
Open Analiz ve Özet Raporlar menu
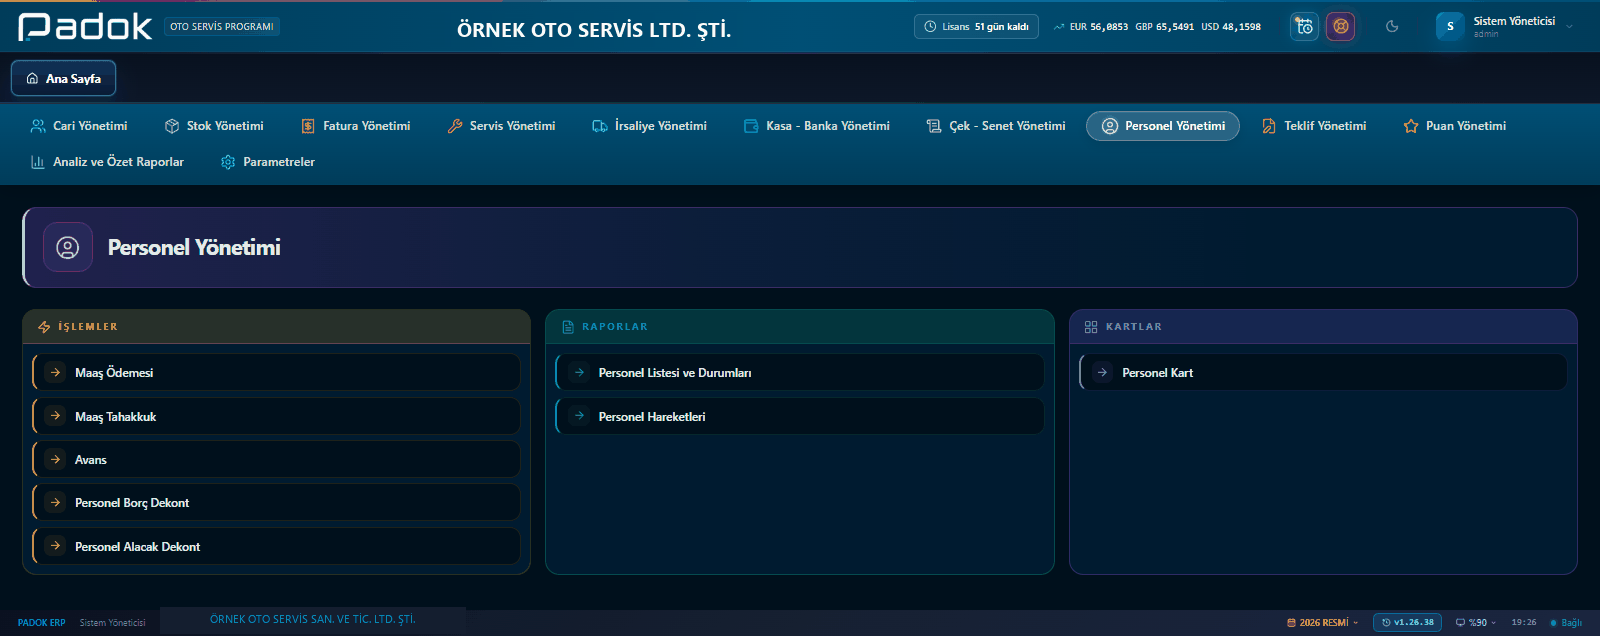click(107, 162)
